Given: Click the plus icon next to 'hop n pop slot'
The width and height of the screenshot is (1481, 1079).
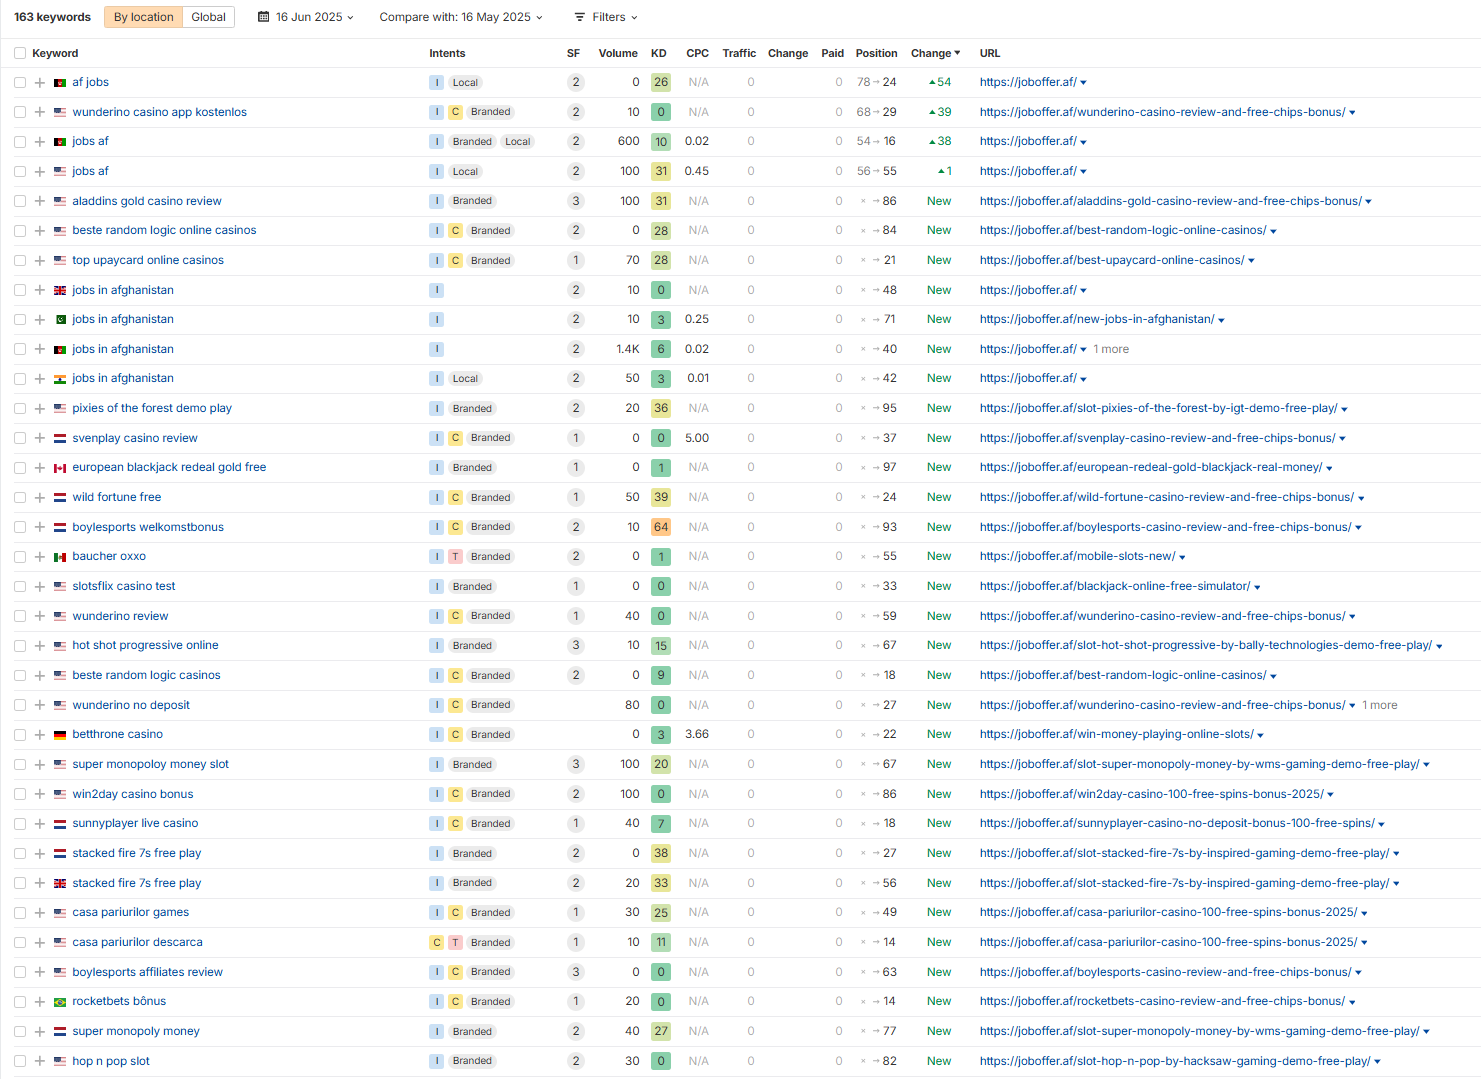Looking at the screenshot, I should point(40,1061).
